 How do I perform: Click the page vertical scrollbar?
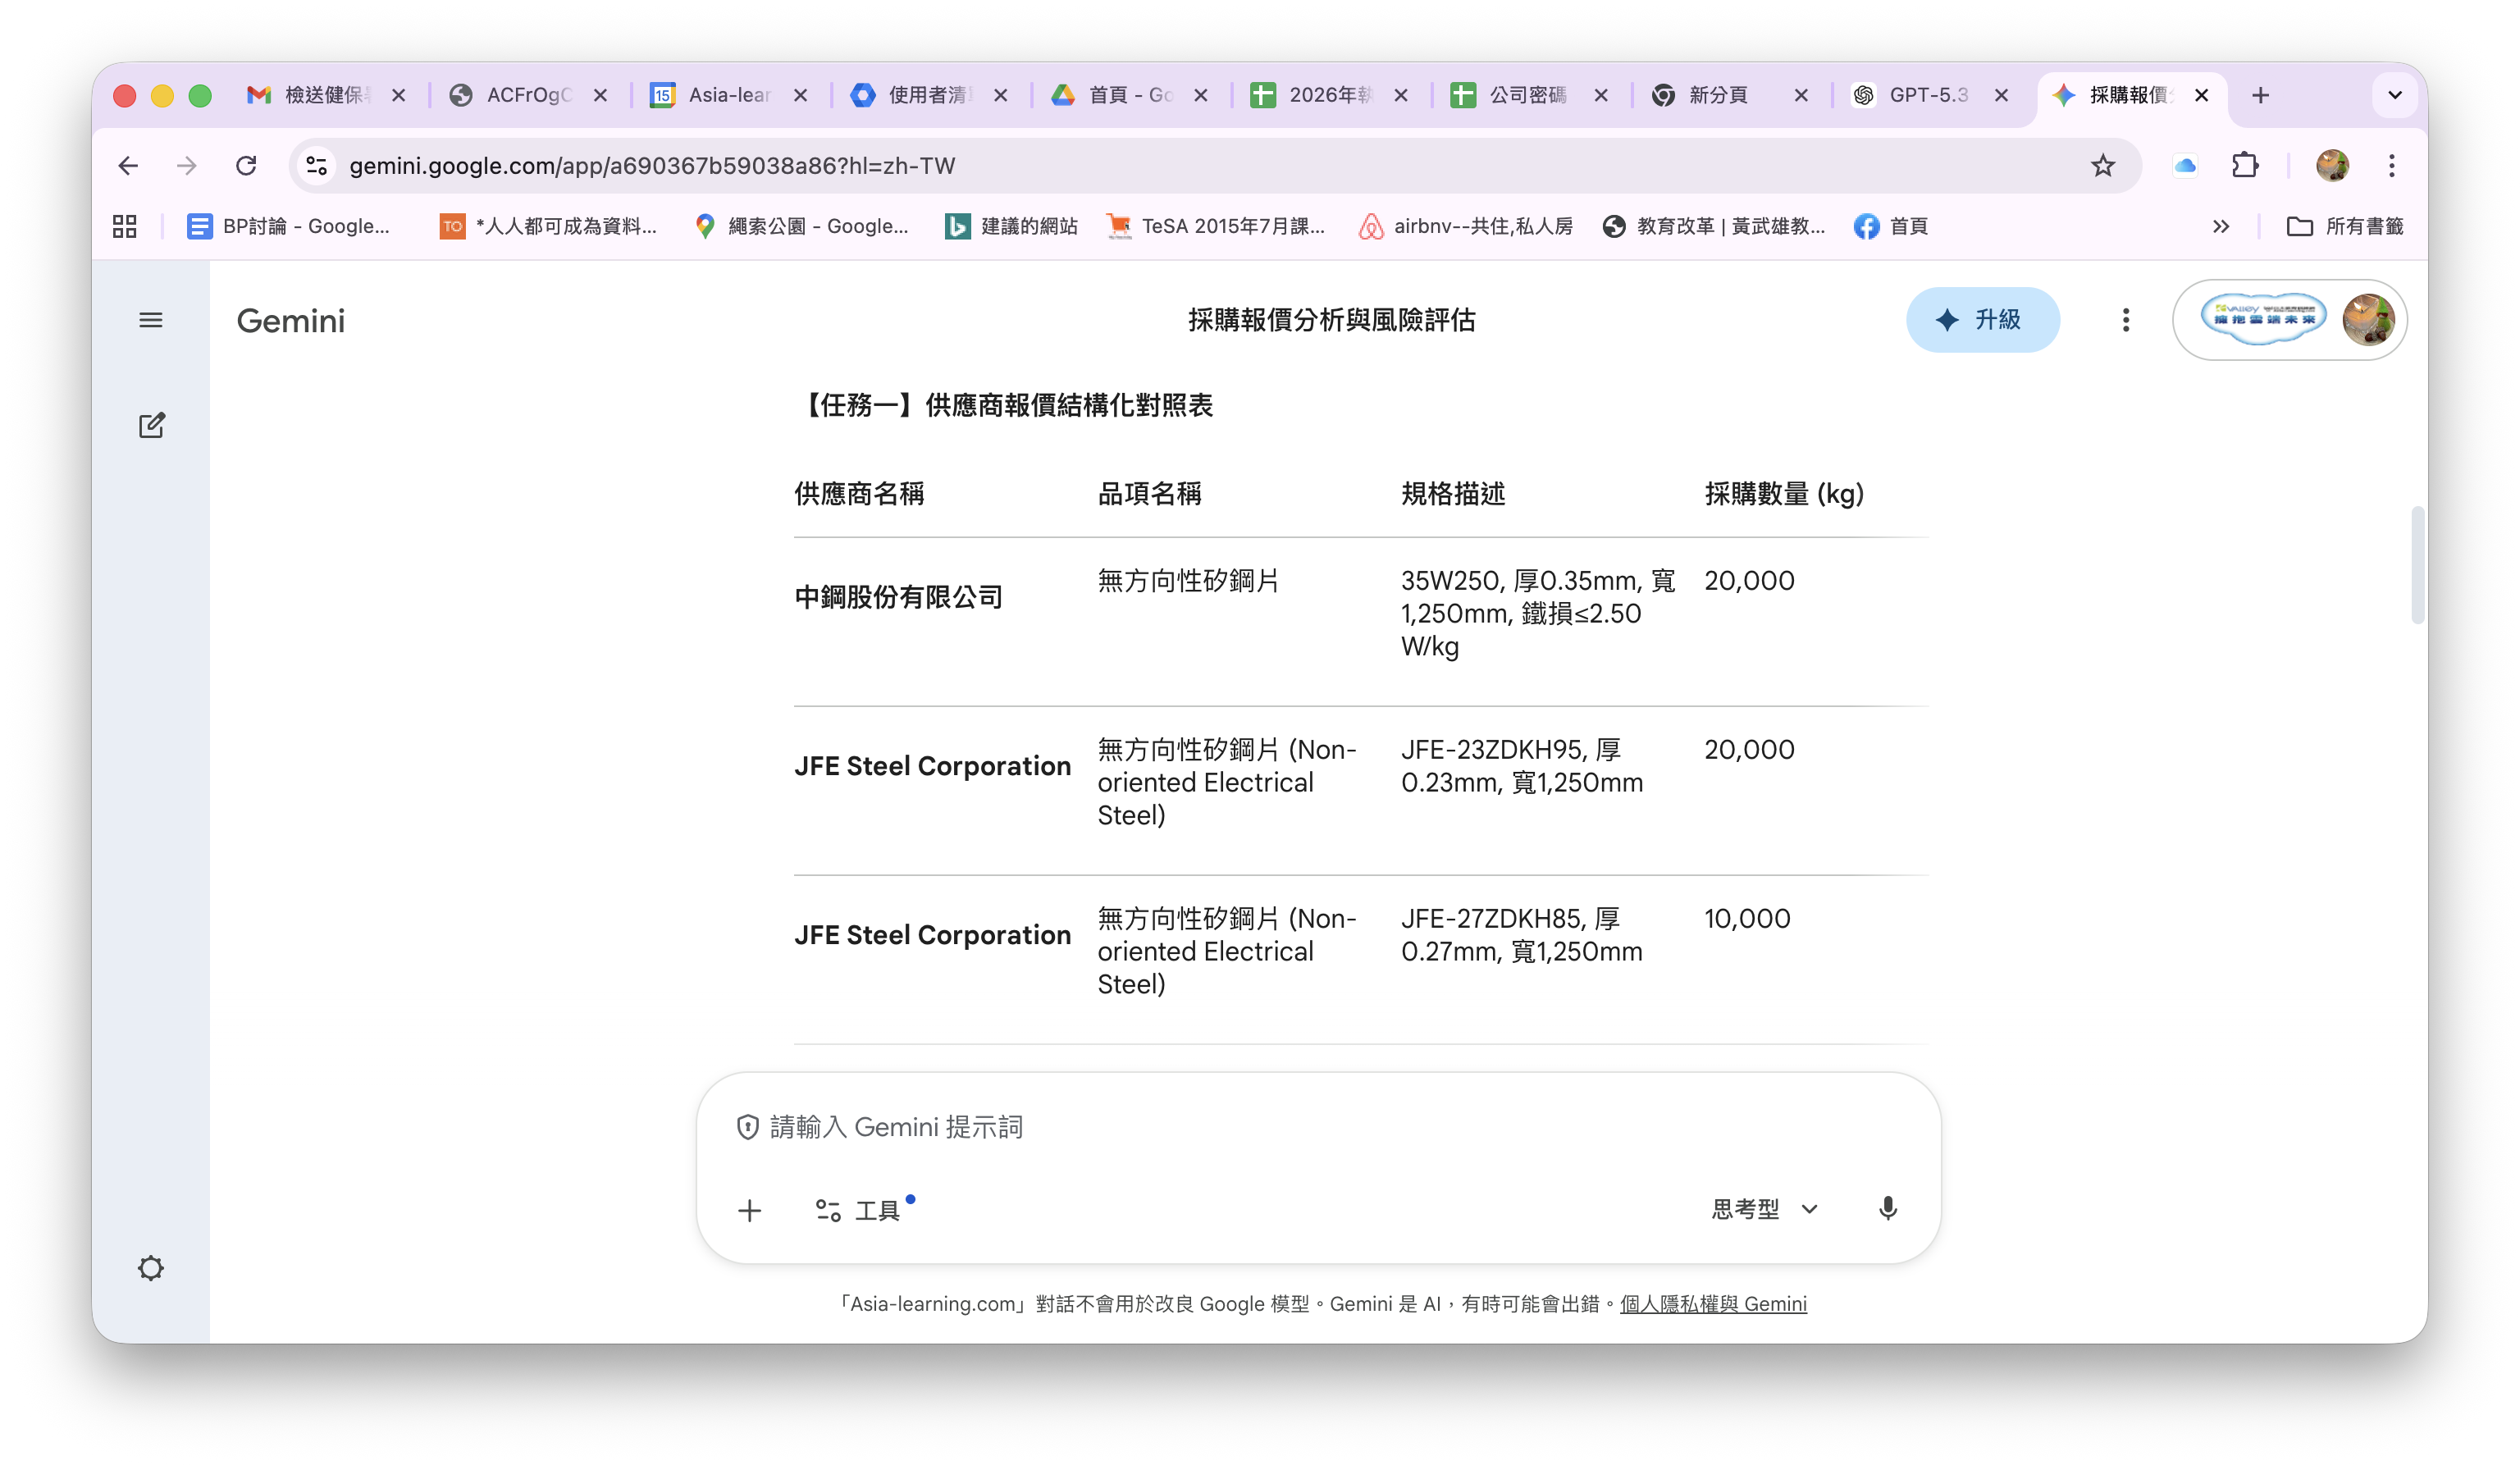coord(2417,565)
